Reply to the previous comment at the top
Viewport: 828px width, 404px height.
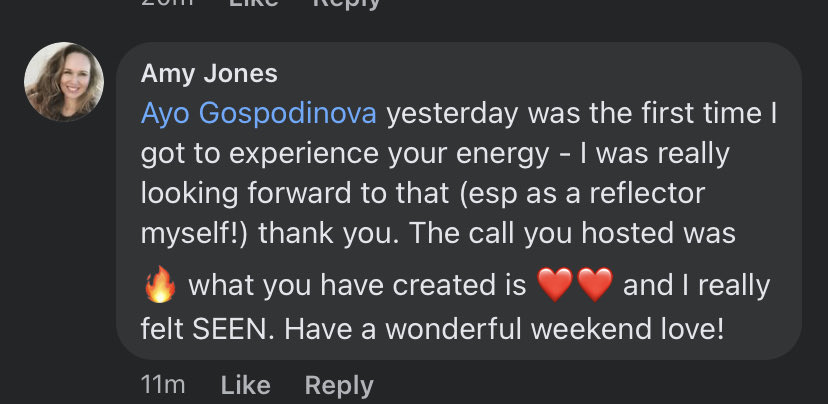pos(347,4)
